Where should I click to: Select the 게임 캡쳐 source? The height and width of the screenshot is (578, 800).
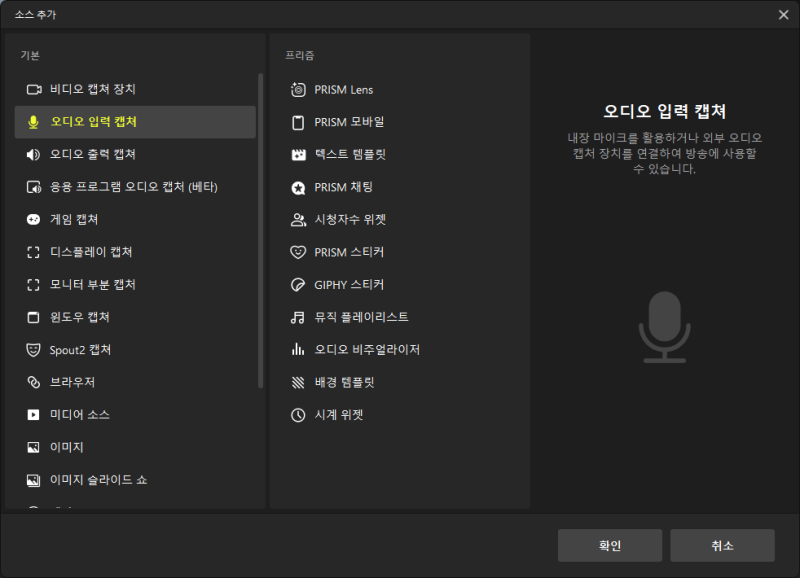pyautogui.click(x=74, y=219)
